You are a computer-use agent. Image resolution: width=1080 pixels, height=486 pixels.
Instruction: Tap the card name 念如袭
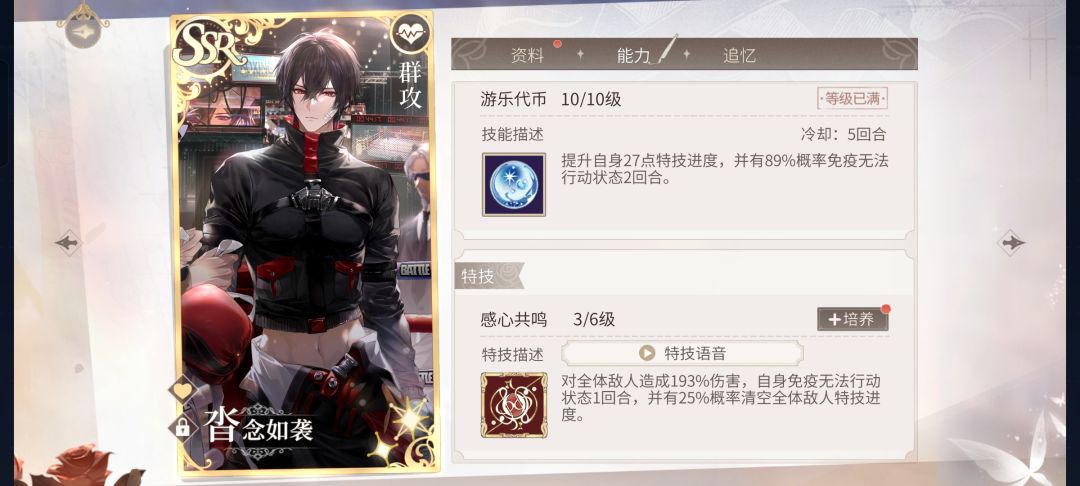point(278,430)
